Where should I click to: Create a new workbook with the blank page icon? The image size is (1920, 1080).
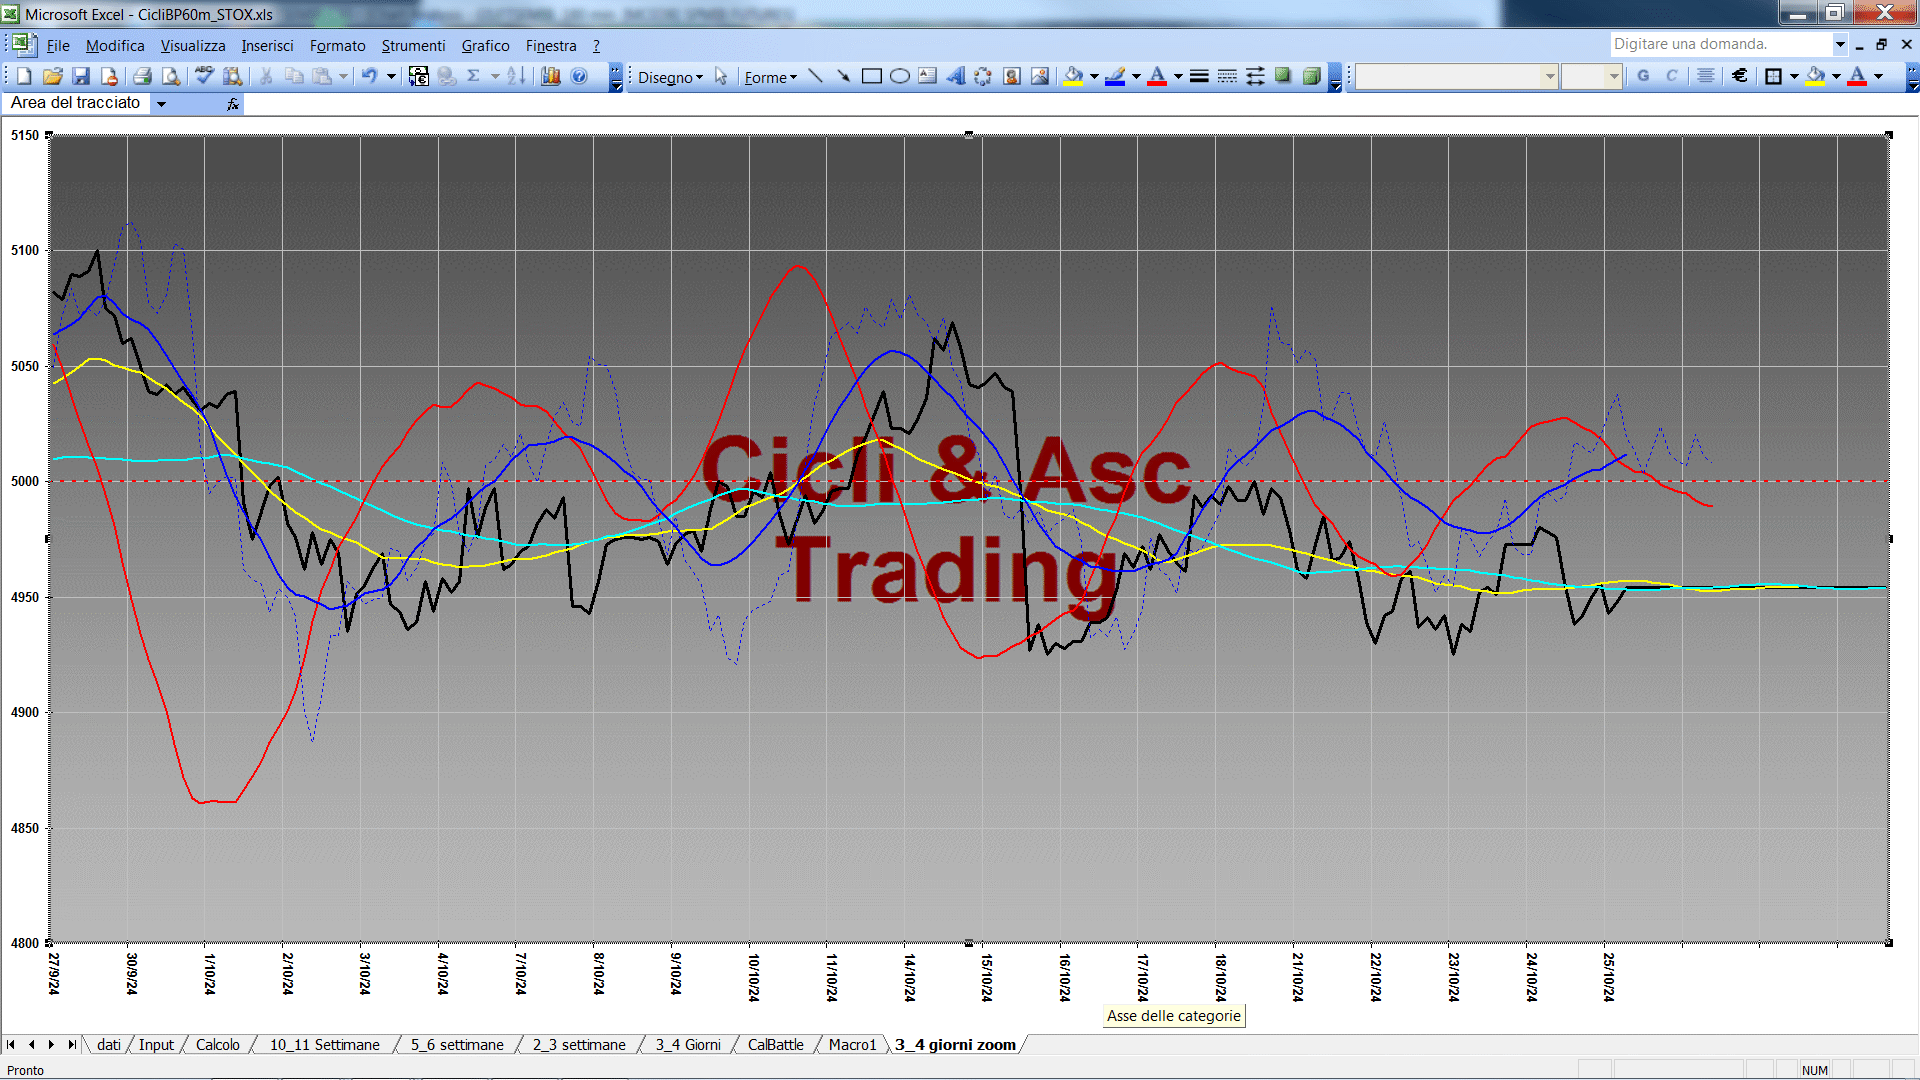click(24, 76)
